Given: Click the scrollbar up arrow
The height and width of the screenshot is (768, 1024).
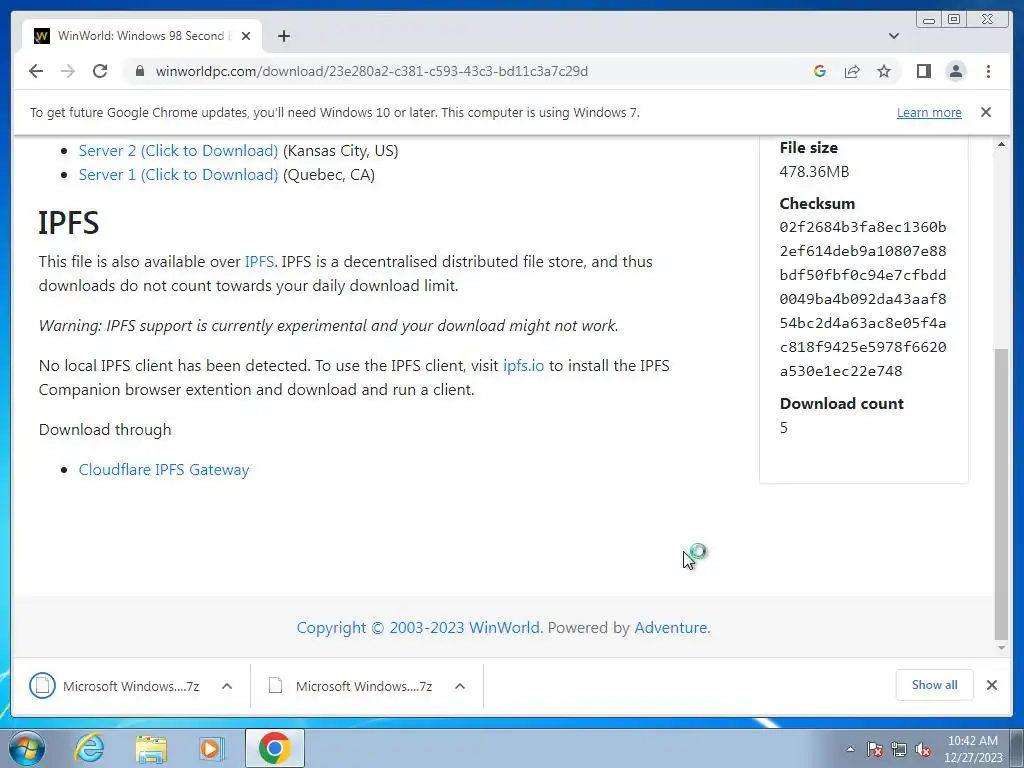Looking at the screenshot, I should 1000,144.
